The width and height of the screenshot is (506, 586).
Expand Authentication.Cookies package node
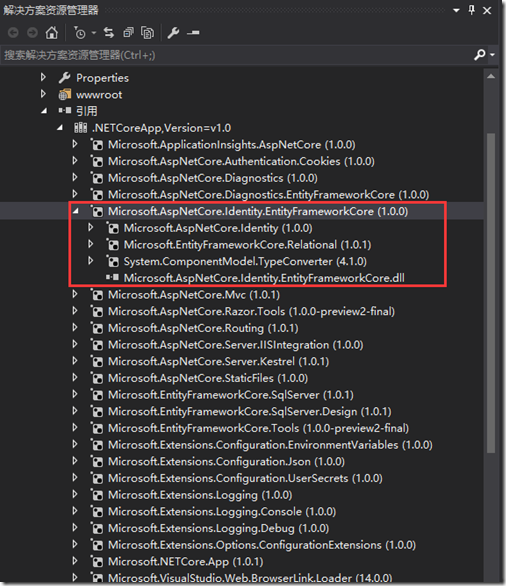[75, 161]
